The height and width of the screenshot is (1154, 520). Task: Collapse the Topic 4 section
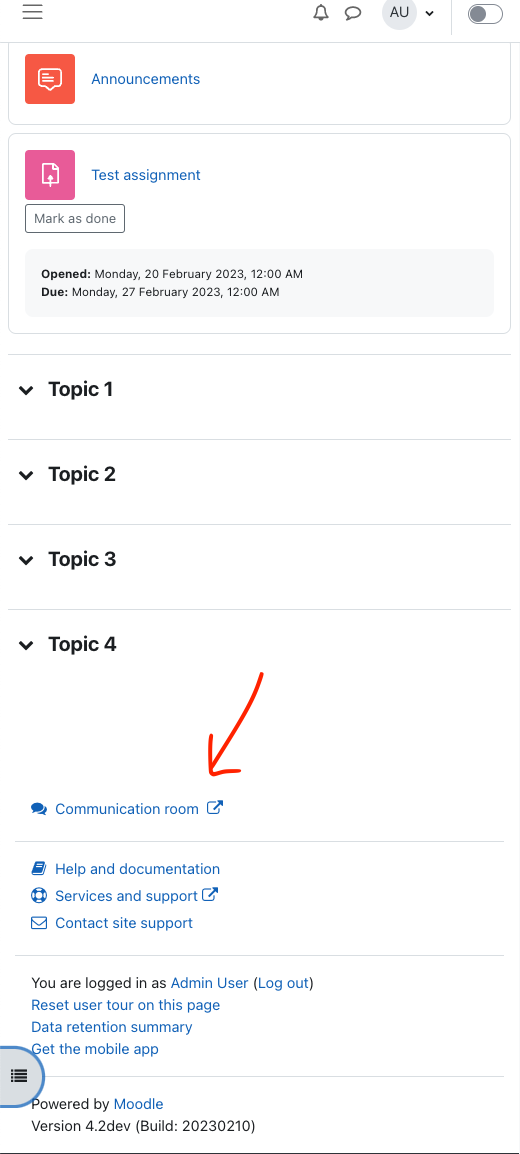[26, 645]
